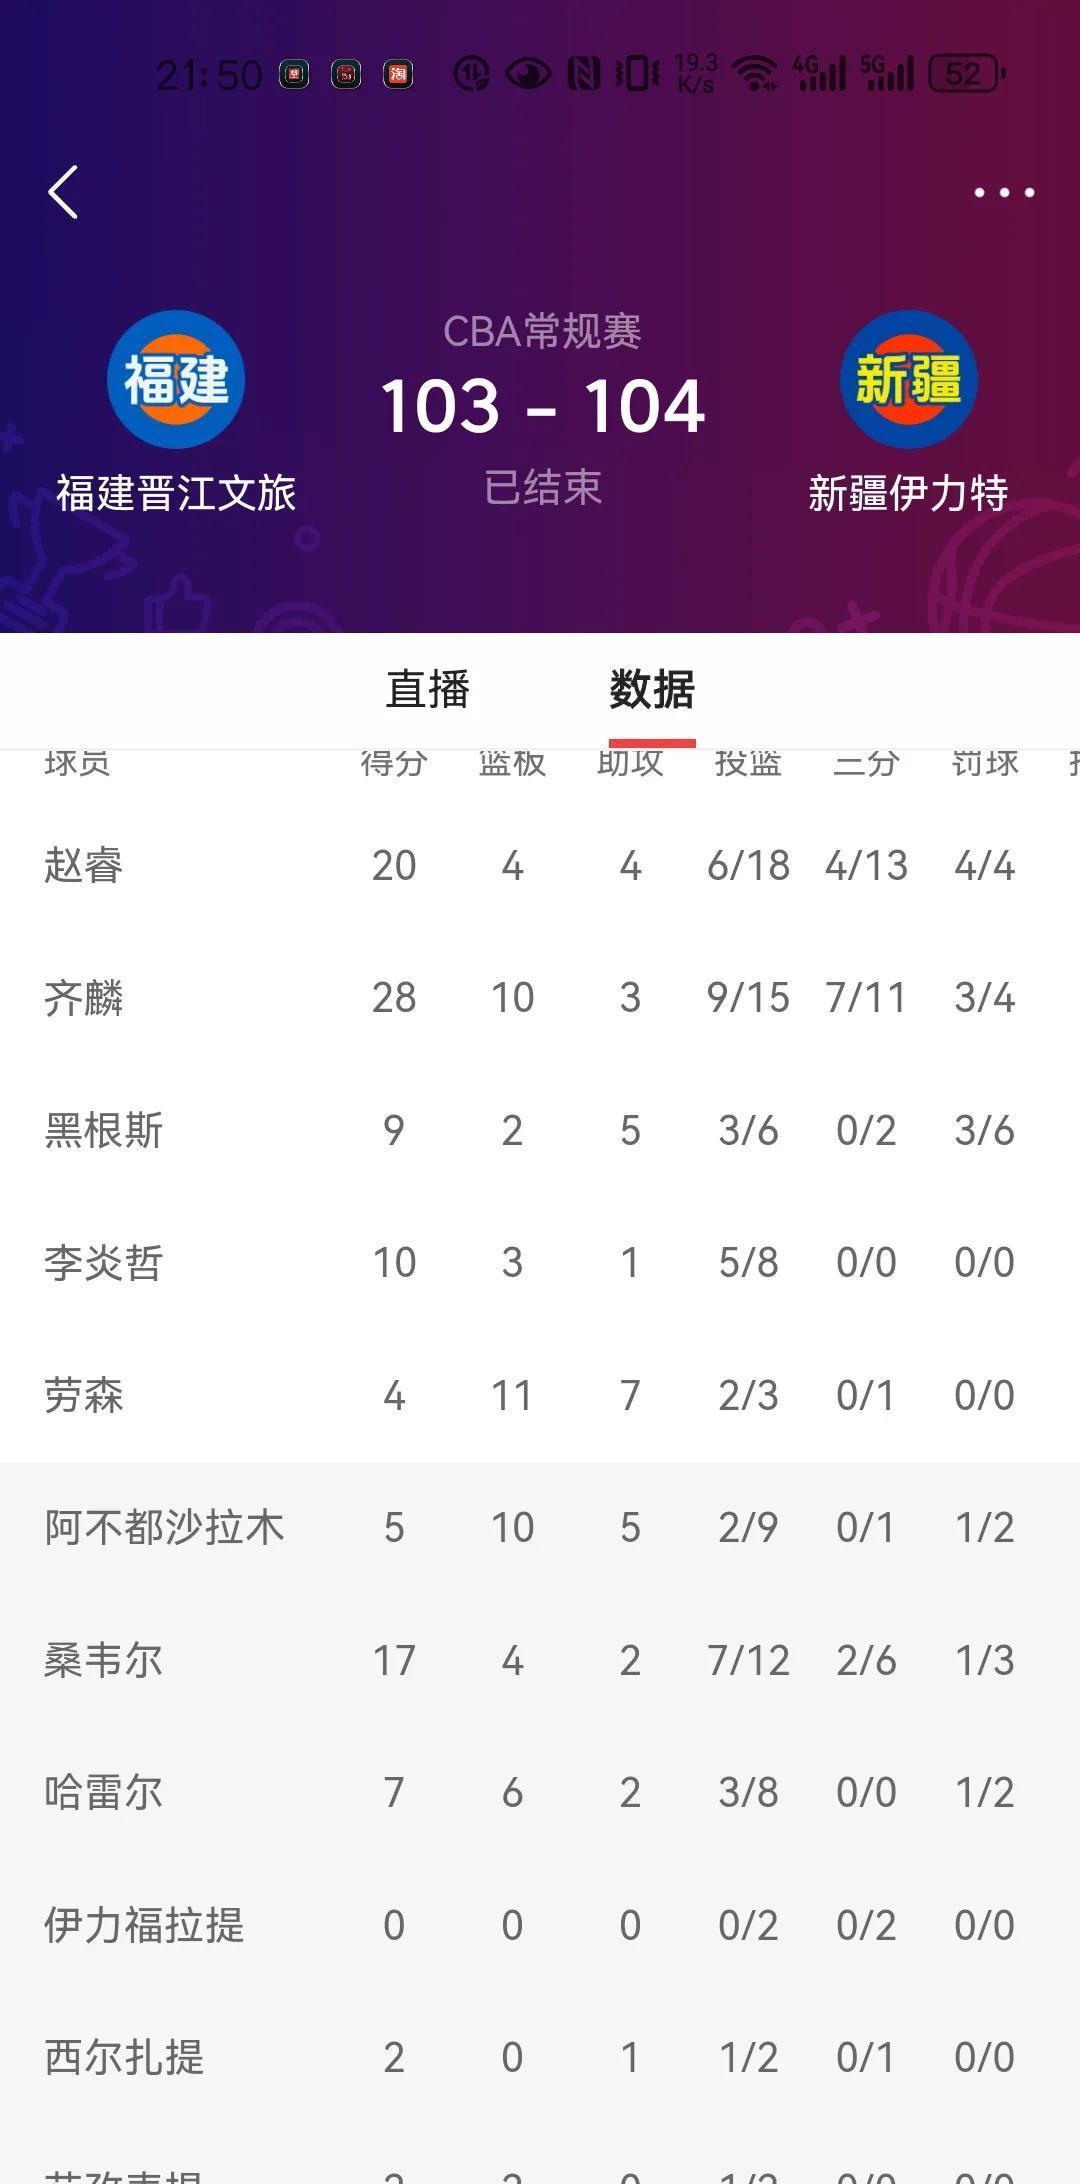This screenshot has width=1080, height=2184.
Task: Select the 数据 tab
Action: [x=651, y=690]
